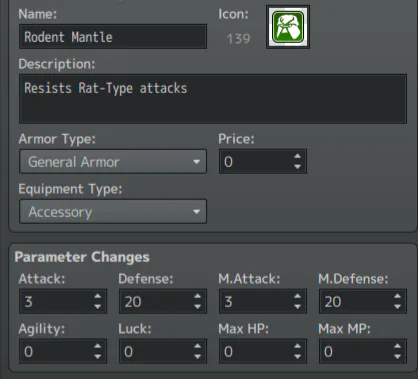Increase the Price value with up arrow

pyautogui.click(x=297, y=156)
